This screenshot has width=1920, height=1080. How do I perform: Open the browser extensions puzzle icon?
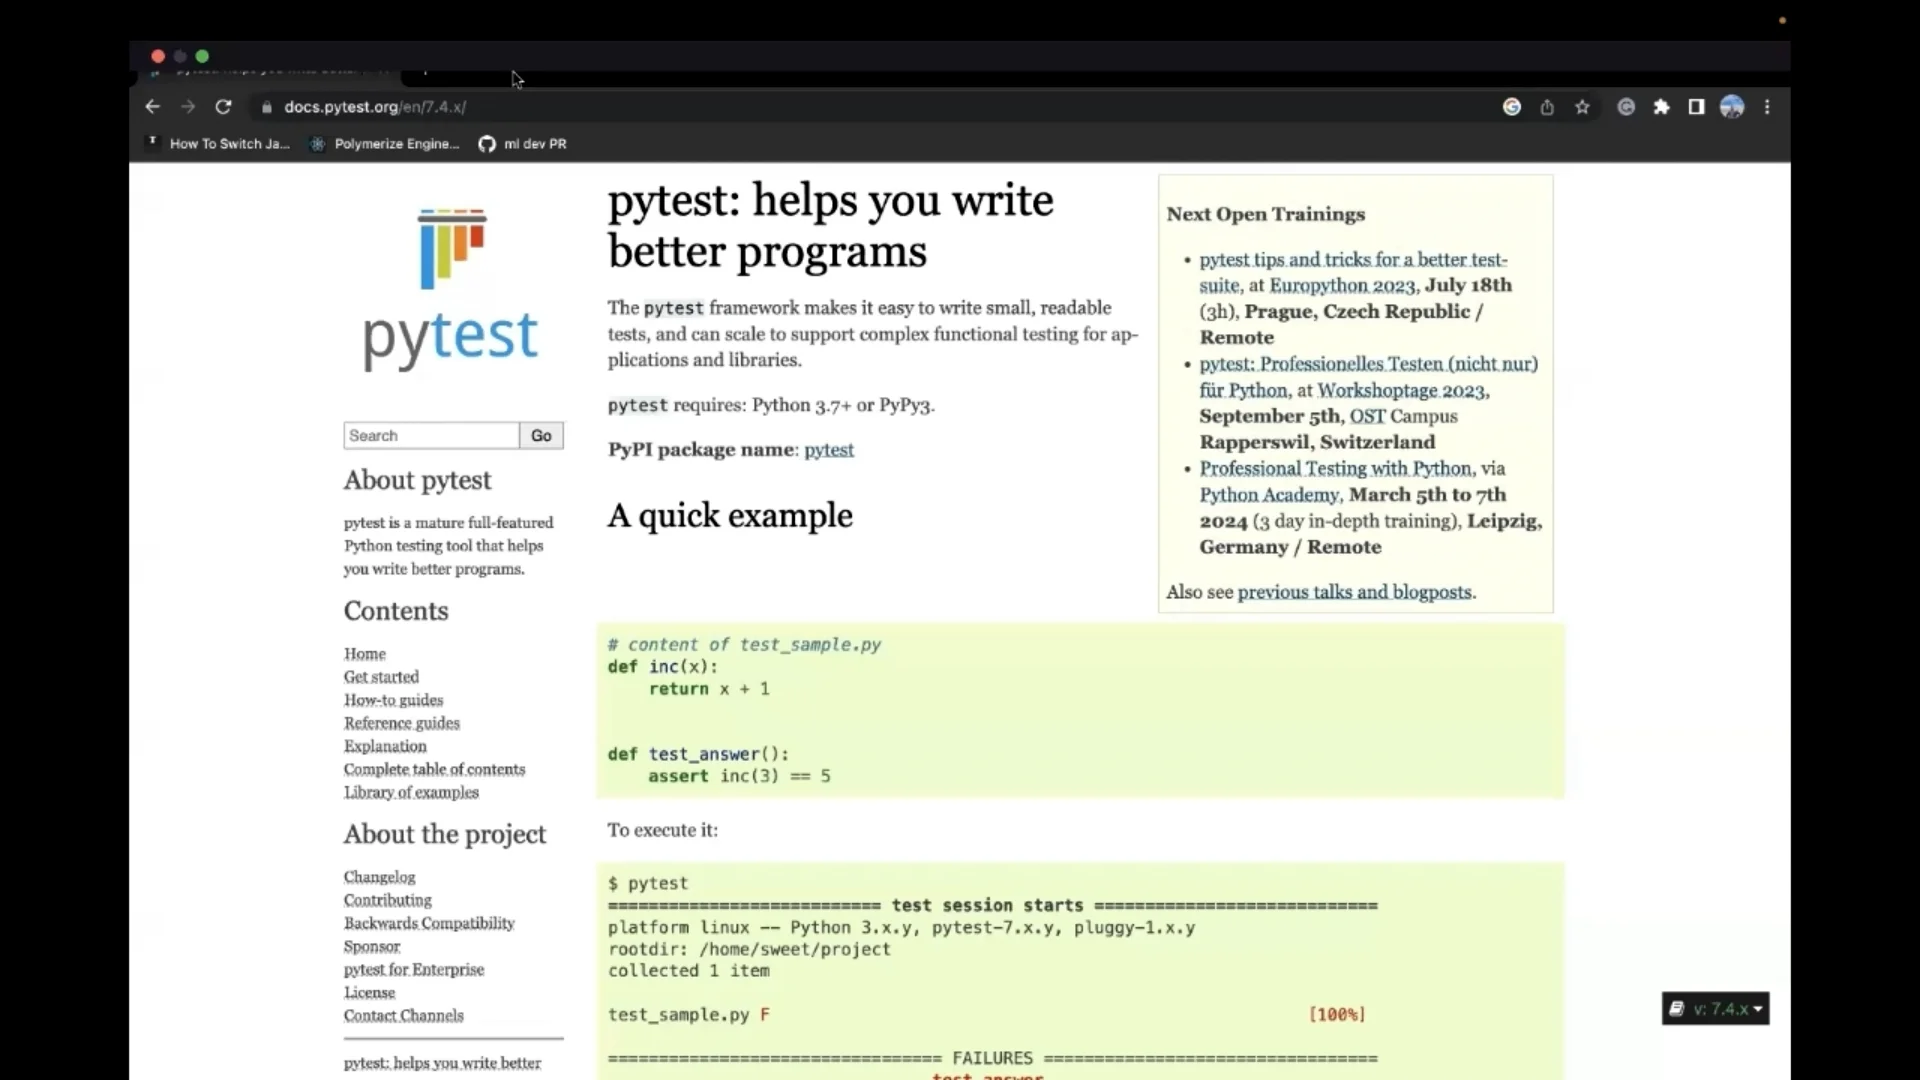pos(1661,107)
